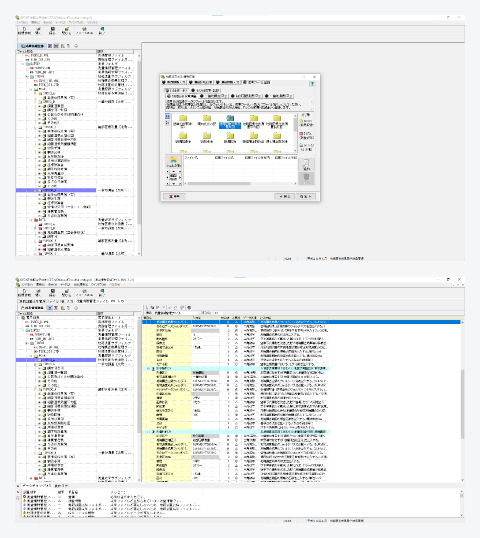Image resolution: width=480 pixels, height=538 pixels.
Task: Click the back button with left arrow in dialog
Action: (284, 197)
